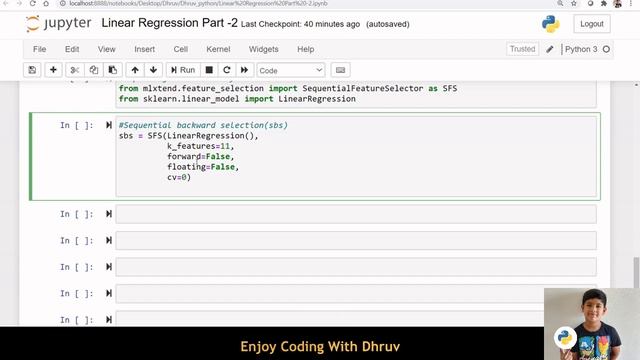Click the browser reload button
The width and height of the screenshot is (640, 360).
pos(33,3)
